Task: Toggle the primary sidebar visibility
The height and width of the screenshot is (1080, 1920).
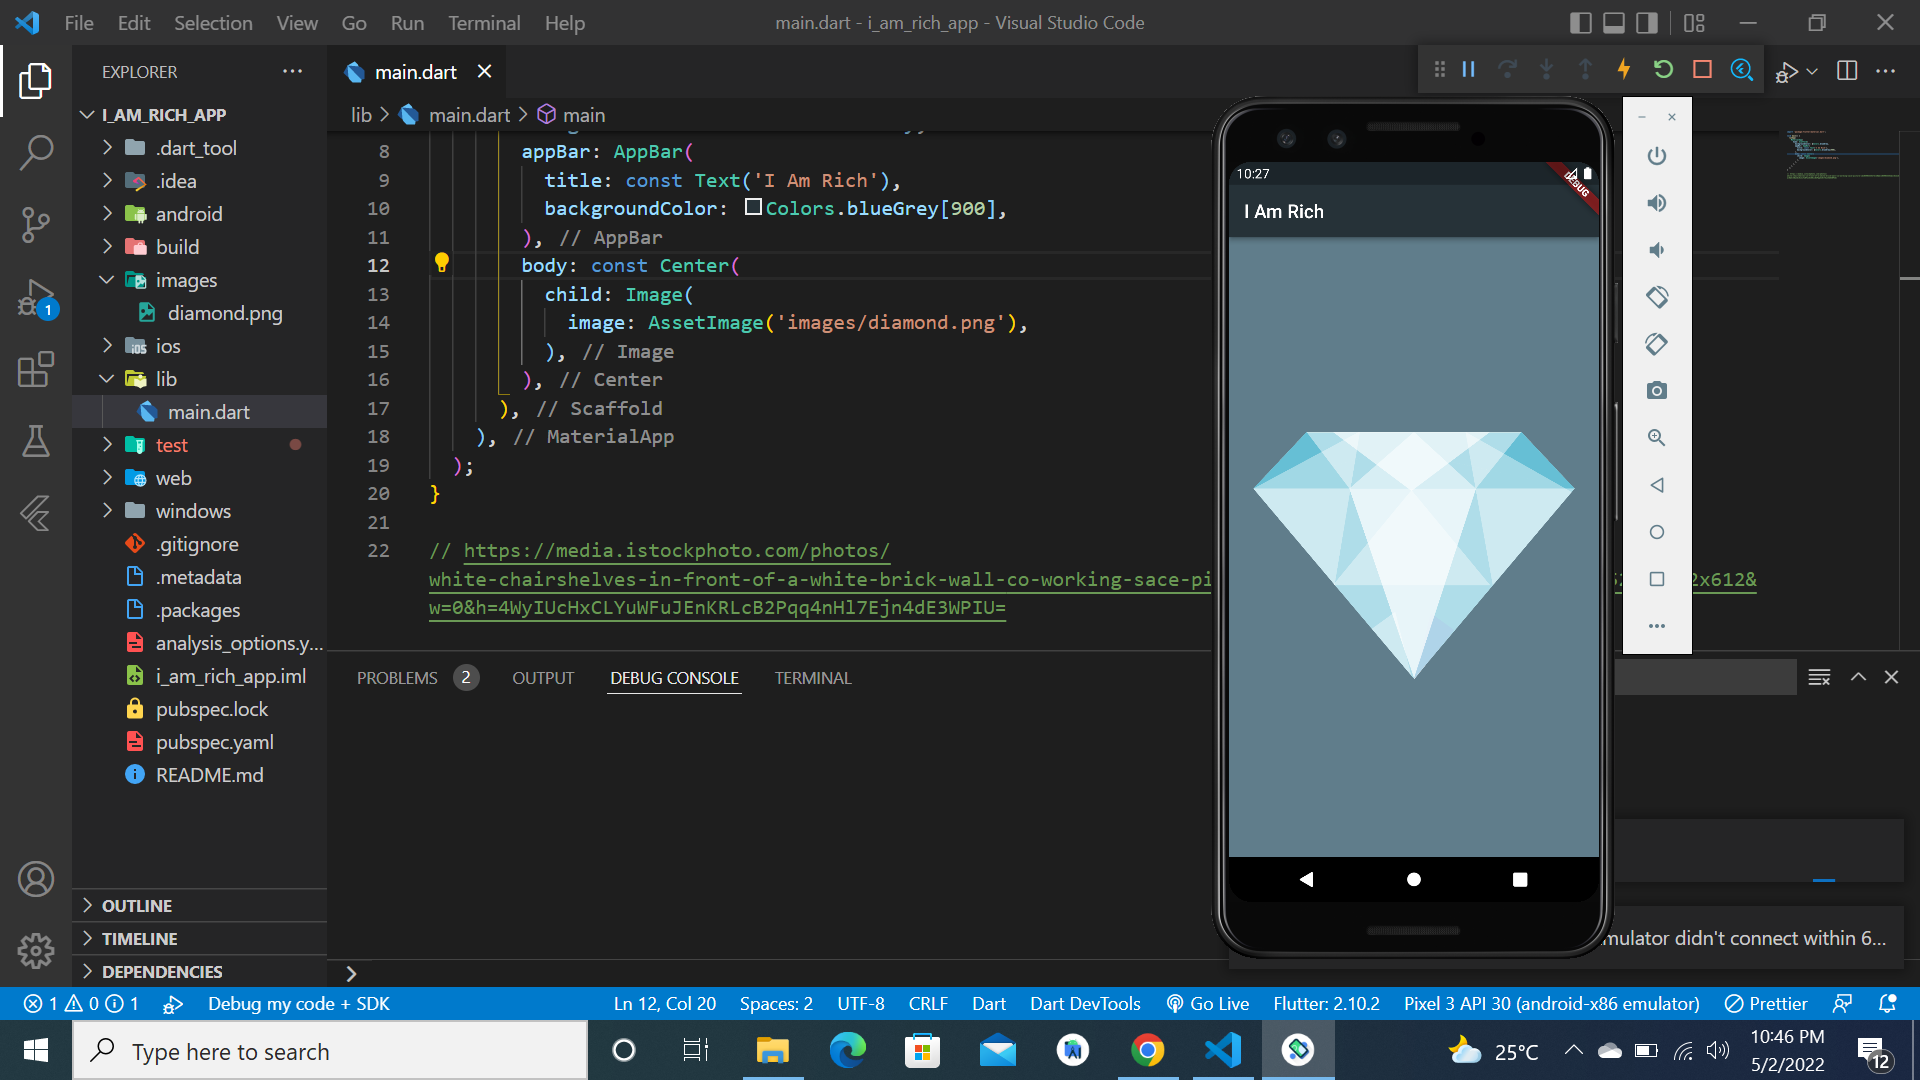Action: (1580, 22)
